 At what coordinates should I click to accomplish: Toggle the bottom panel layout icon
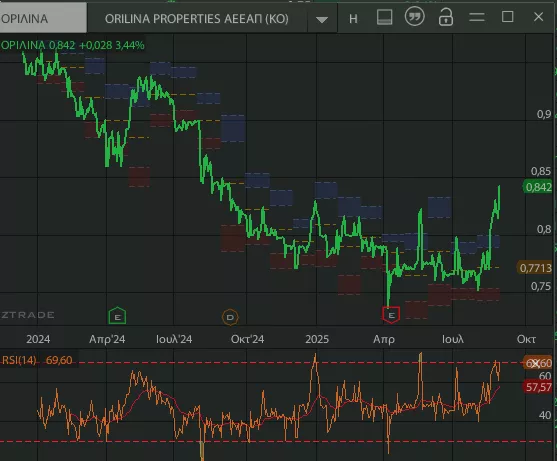(x=384, y=17)
